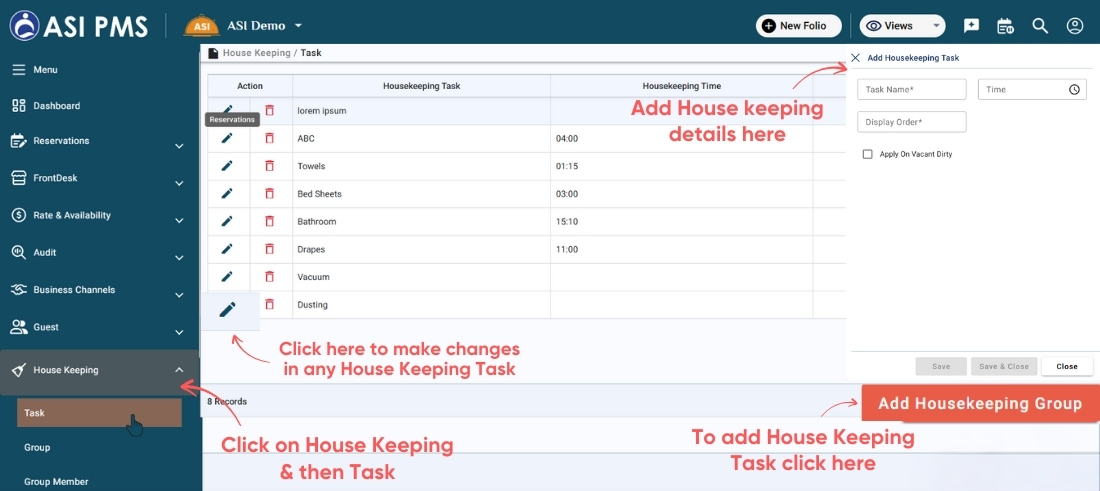Click the Time field clock picker
1100x491 pixels.
point(1074,90)
